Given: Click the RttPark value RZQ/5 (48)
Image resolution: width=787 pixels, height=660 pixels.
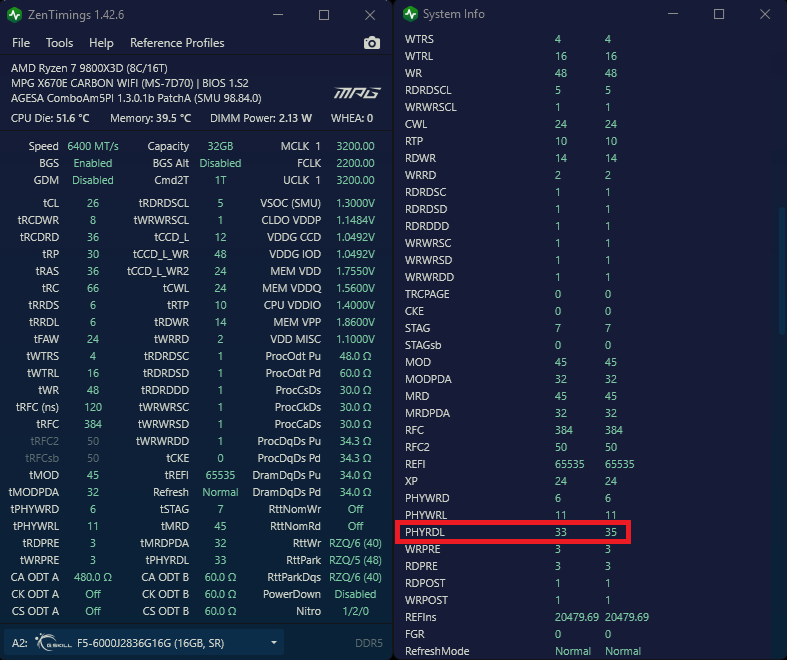Looking at the screenshot, I should click(355, 560).
